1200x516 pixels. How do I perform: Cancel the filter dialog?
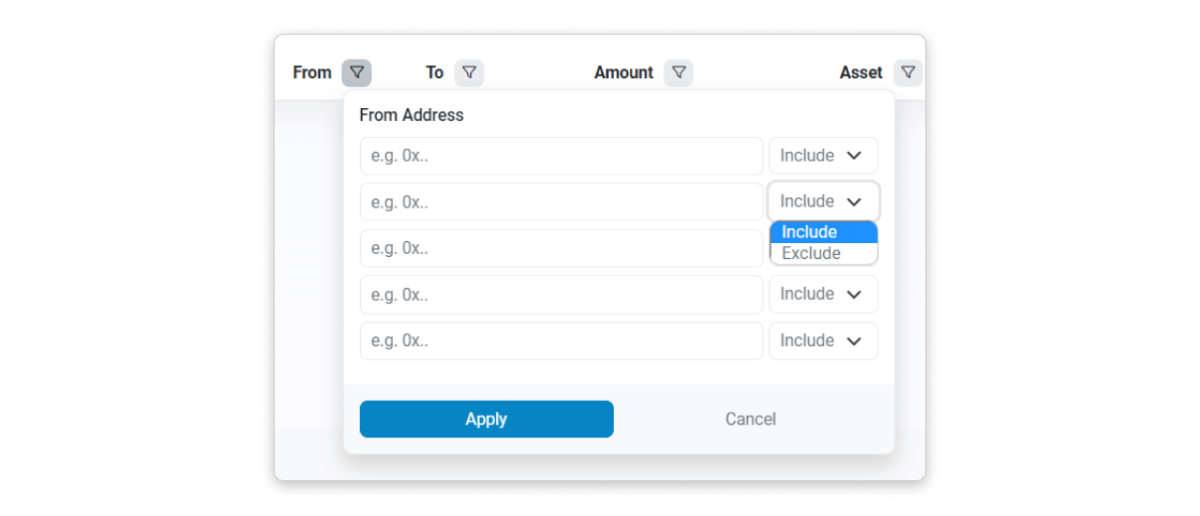[750, 419]
